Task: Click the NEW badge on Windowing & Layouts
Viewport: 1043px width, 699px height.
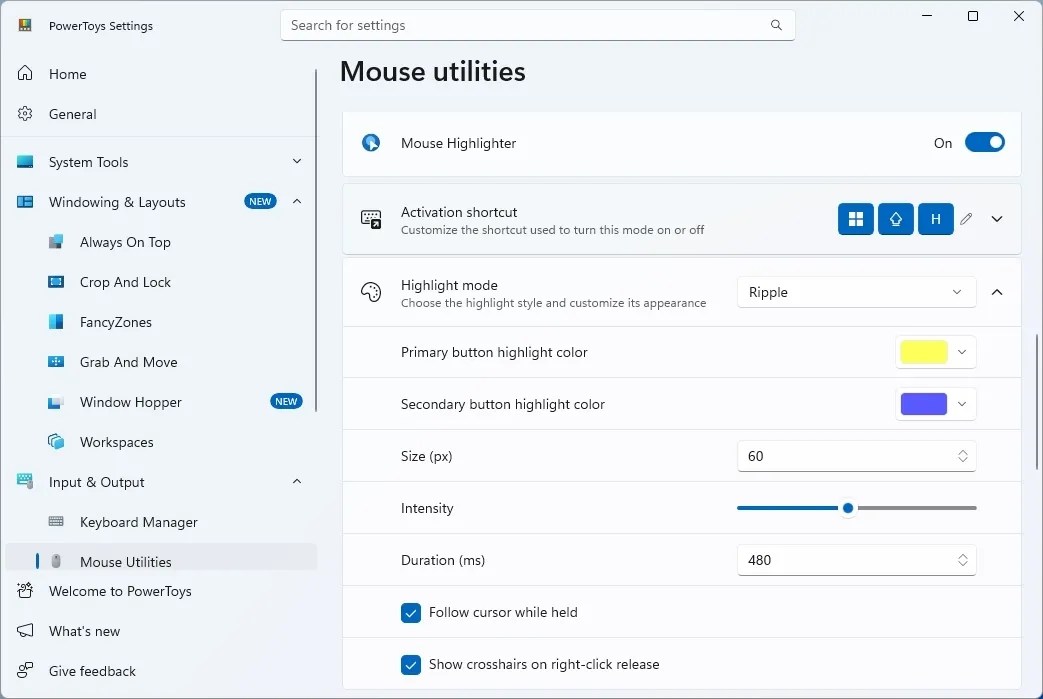Action: coord(260,202)
